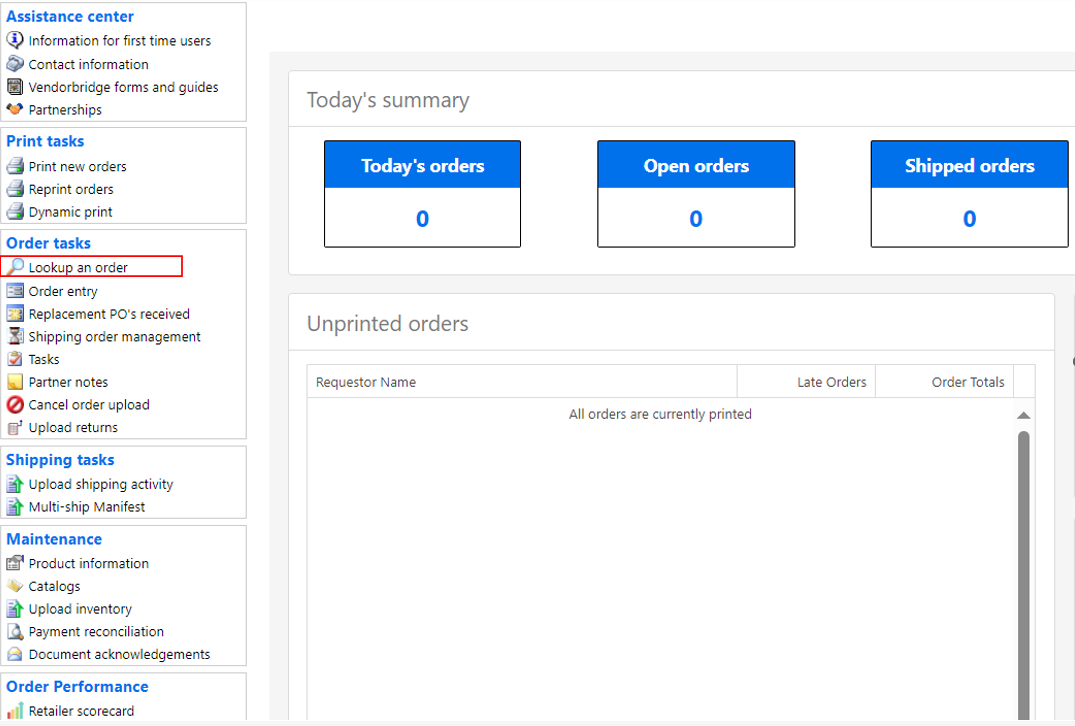Click the Document acknowledgements icon
This screenshot has width=1075, height=726.
[15, 654]
